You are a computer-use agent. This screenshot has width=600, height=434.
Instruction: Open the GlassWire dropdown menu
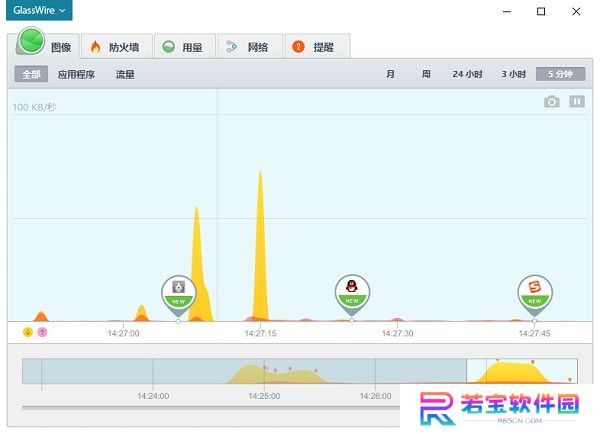coord(39,10)
